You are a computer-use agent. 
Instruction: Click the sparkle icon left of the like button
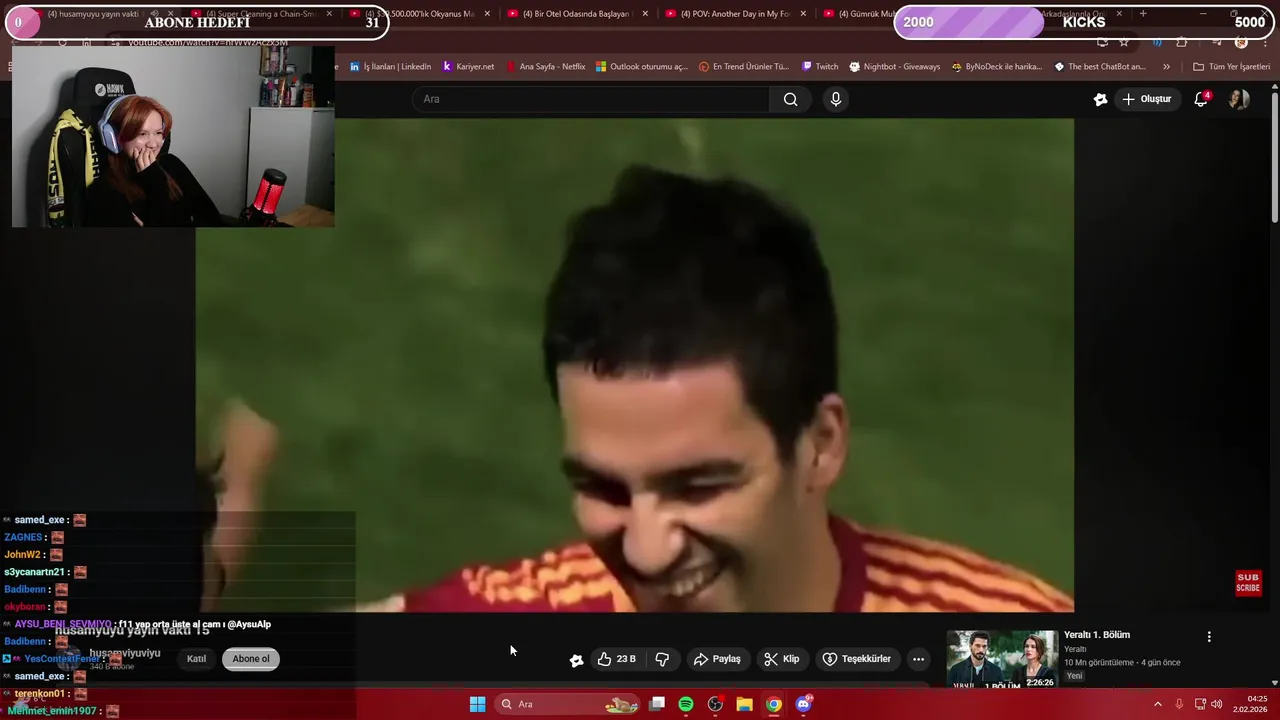[576, 660]
